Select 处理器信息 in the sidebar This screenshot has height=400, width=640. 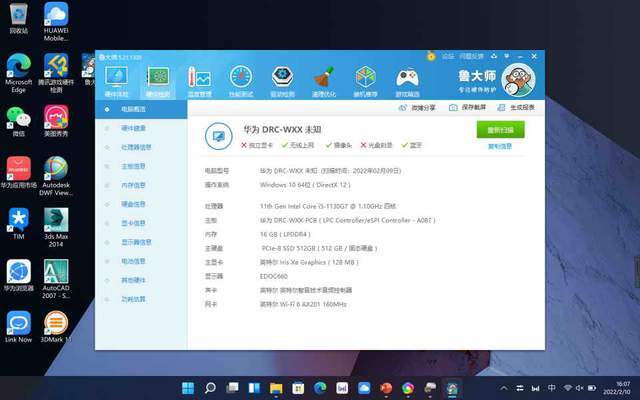click(141, 147)
